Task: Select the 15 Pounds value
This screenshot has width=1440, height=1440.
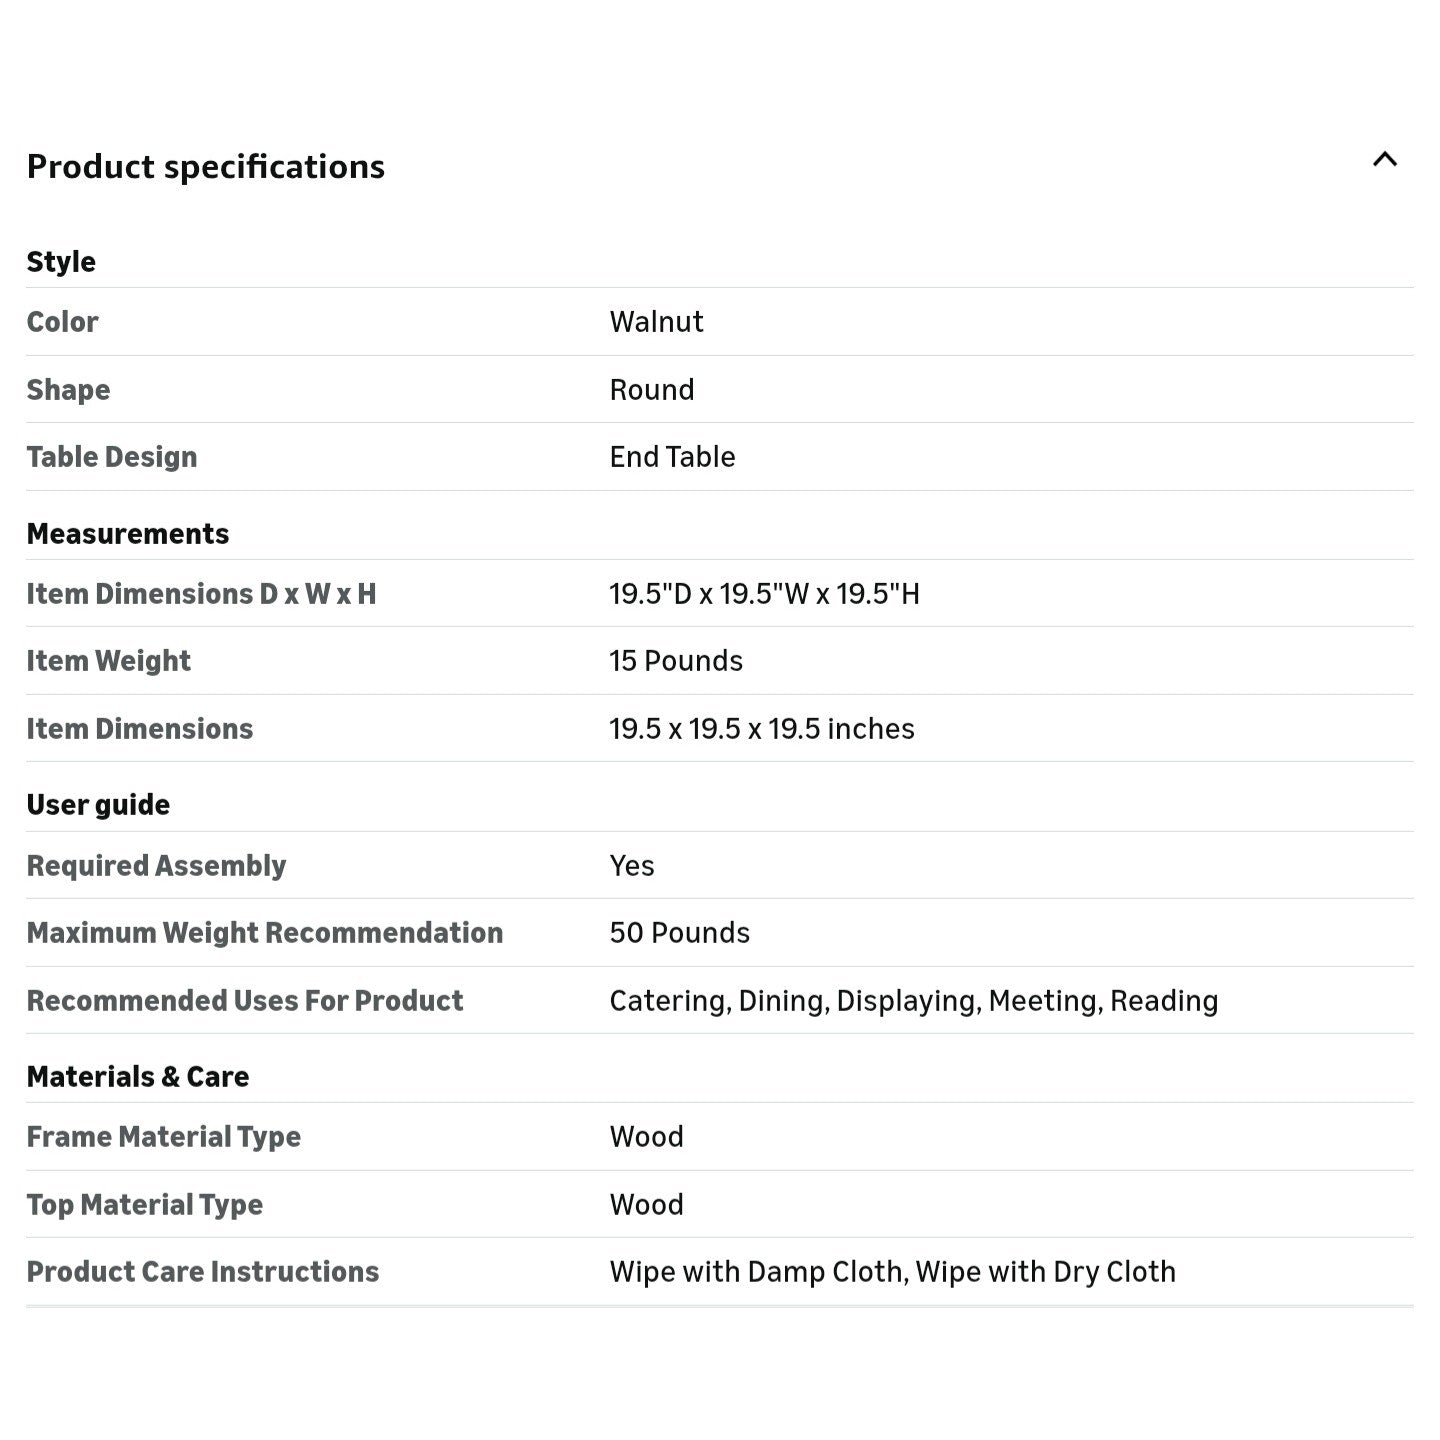Action: click(x=676, y=661)
